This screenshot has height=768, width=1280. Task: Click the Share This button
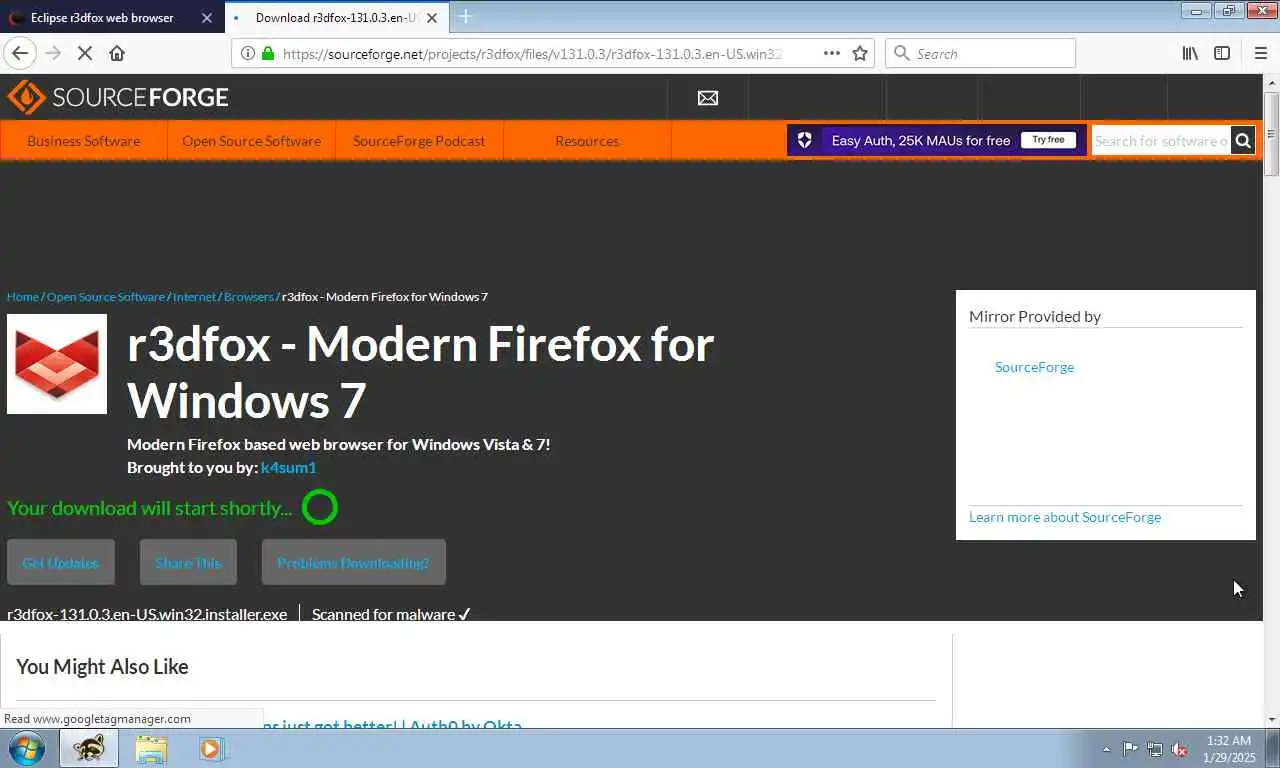click(x=188, y=563)
